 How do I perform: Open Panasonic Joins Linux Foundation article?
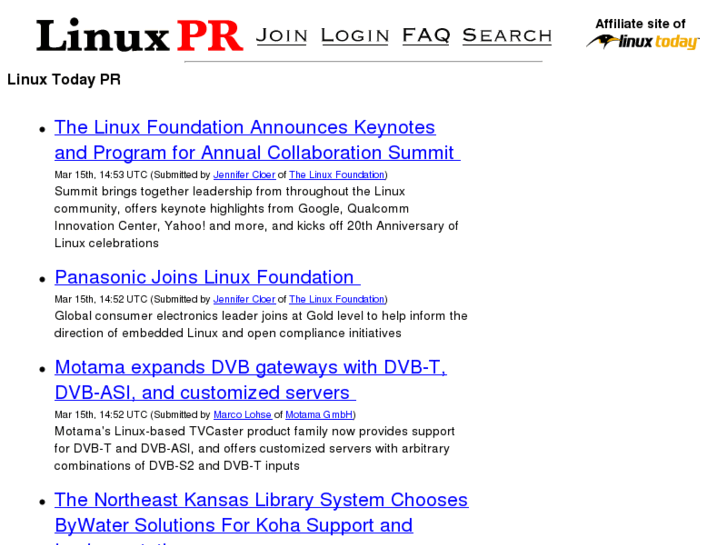tap(207, 277)
